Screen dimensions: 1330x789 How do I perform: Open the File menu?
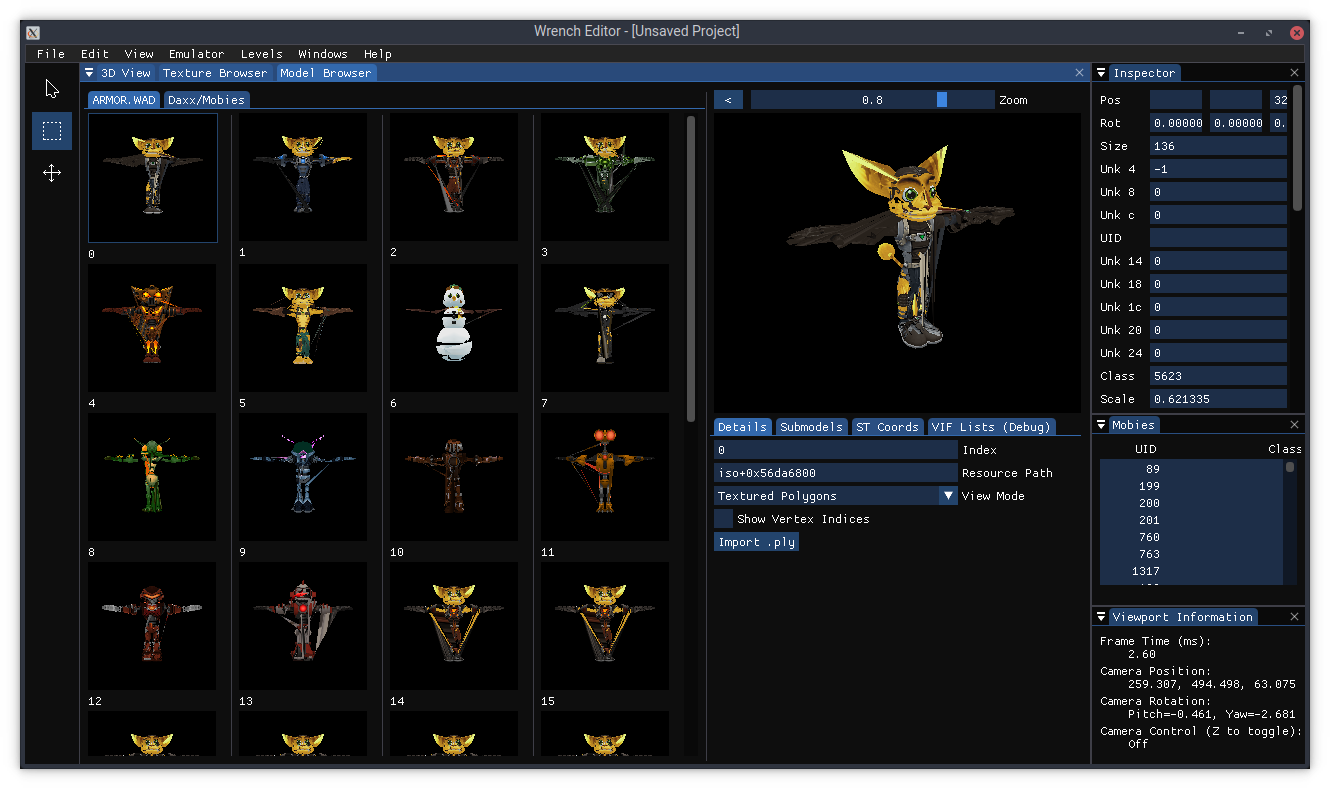51,54
